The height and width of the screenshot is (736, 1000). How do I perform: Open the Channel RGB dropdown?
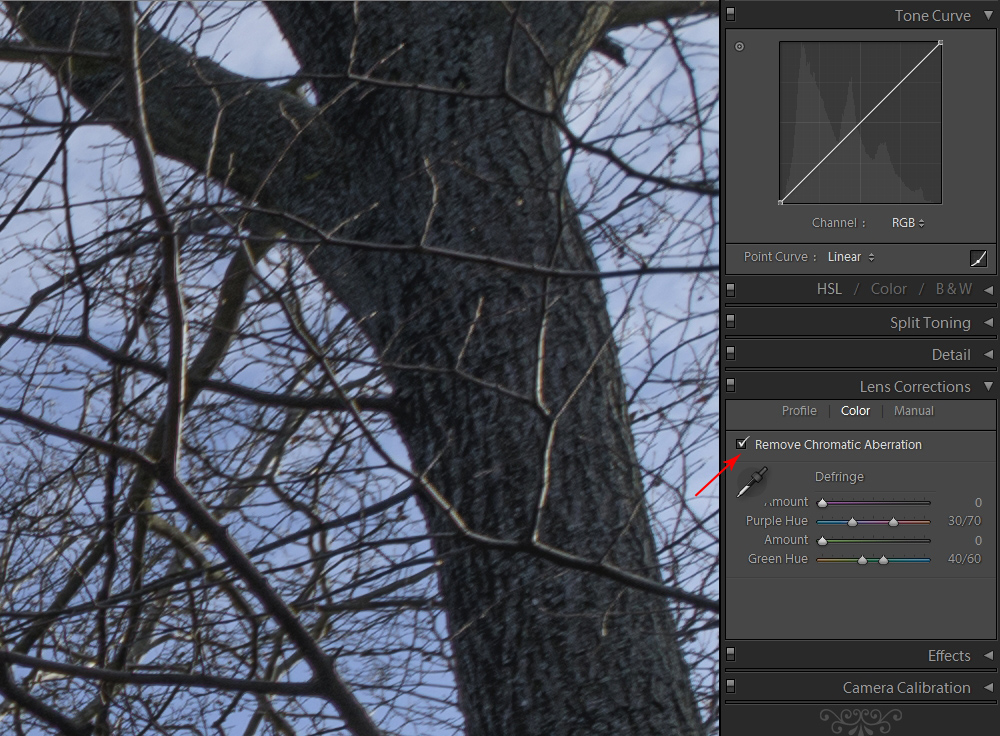(907, 223)
